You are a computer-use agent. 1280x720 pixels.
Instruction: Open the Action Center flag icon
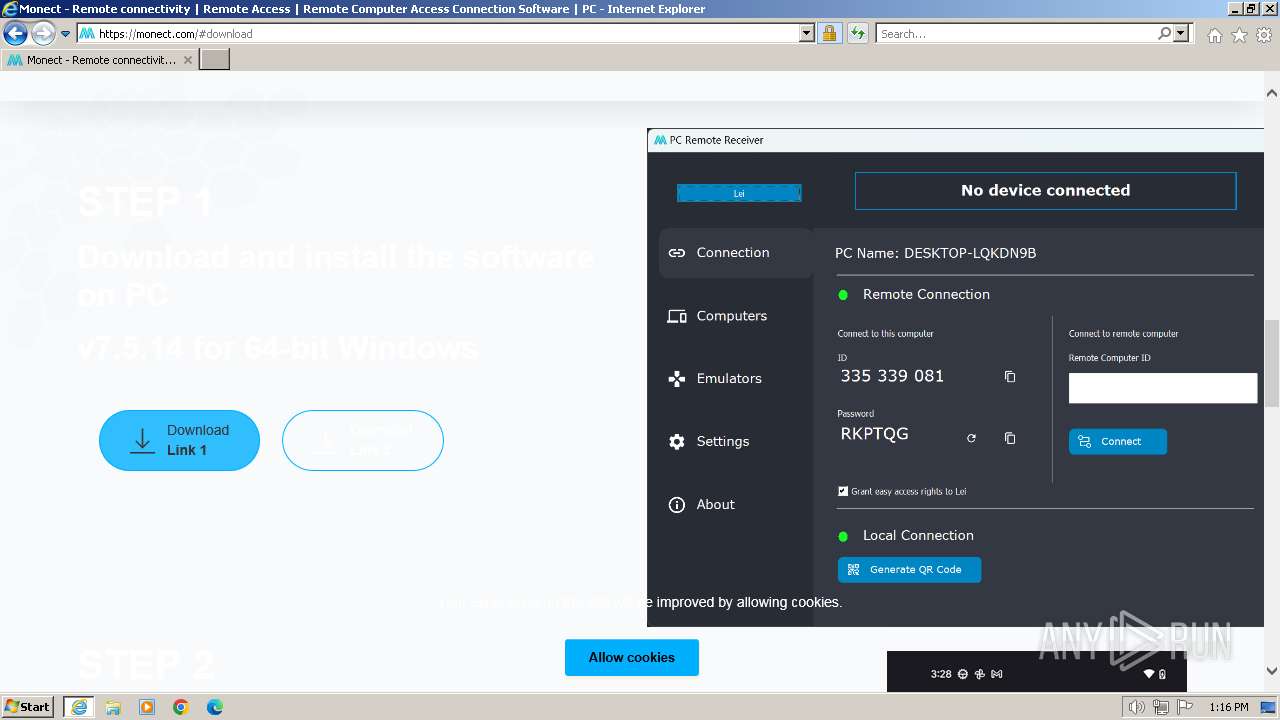coord(1184,707)
